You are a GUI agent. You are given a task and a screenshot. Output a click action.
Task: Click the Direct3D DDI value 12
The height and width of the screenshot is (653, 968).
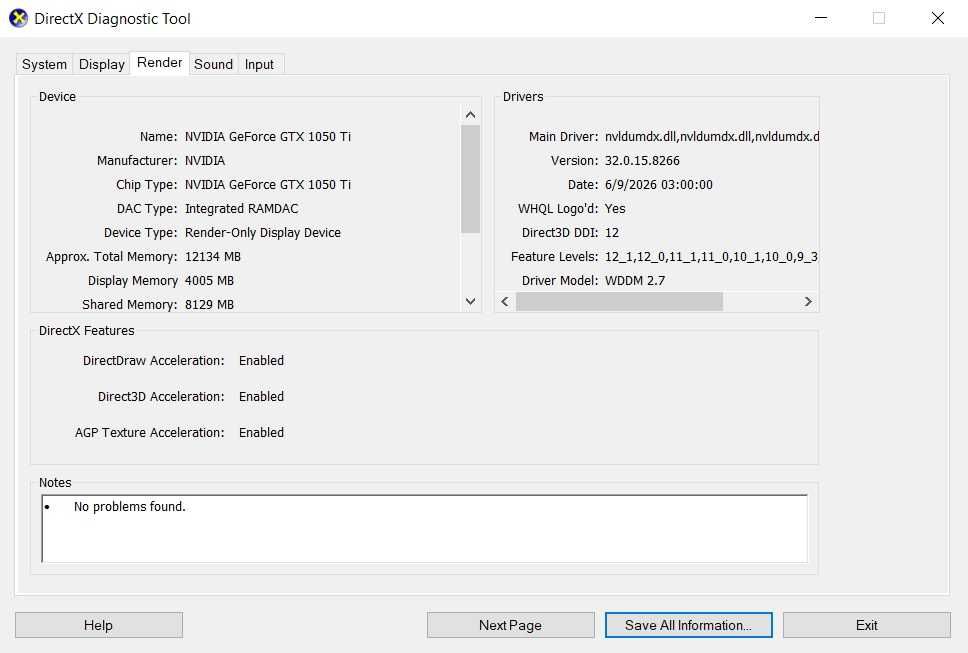coord(612,233)
